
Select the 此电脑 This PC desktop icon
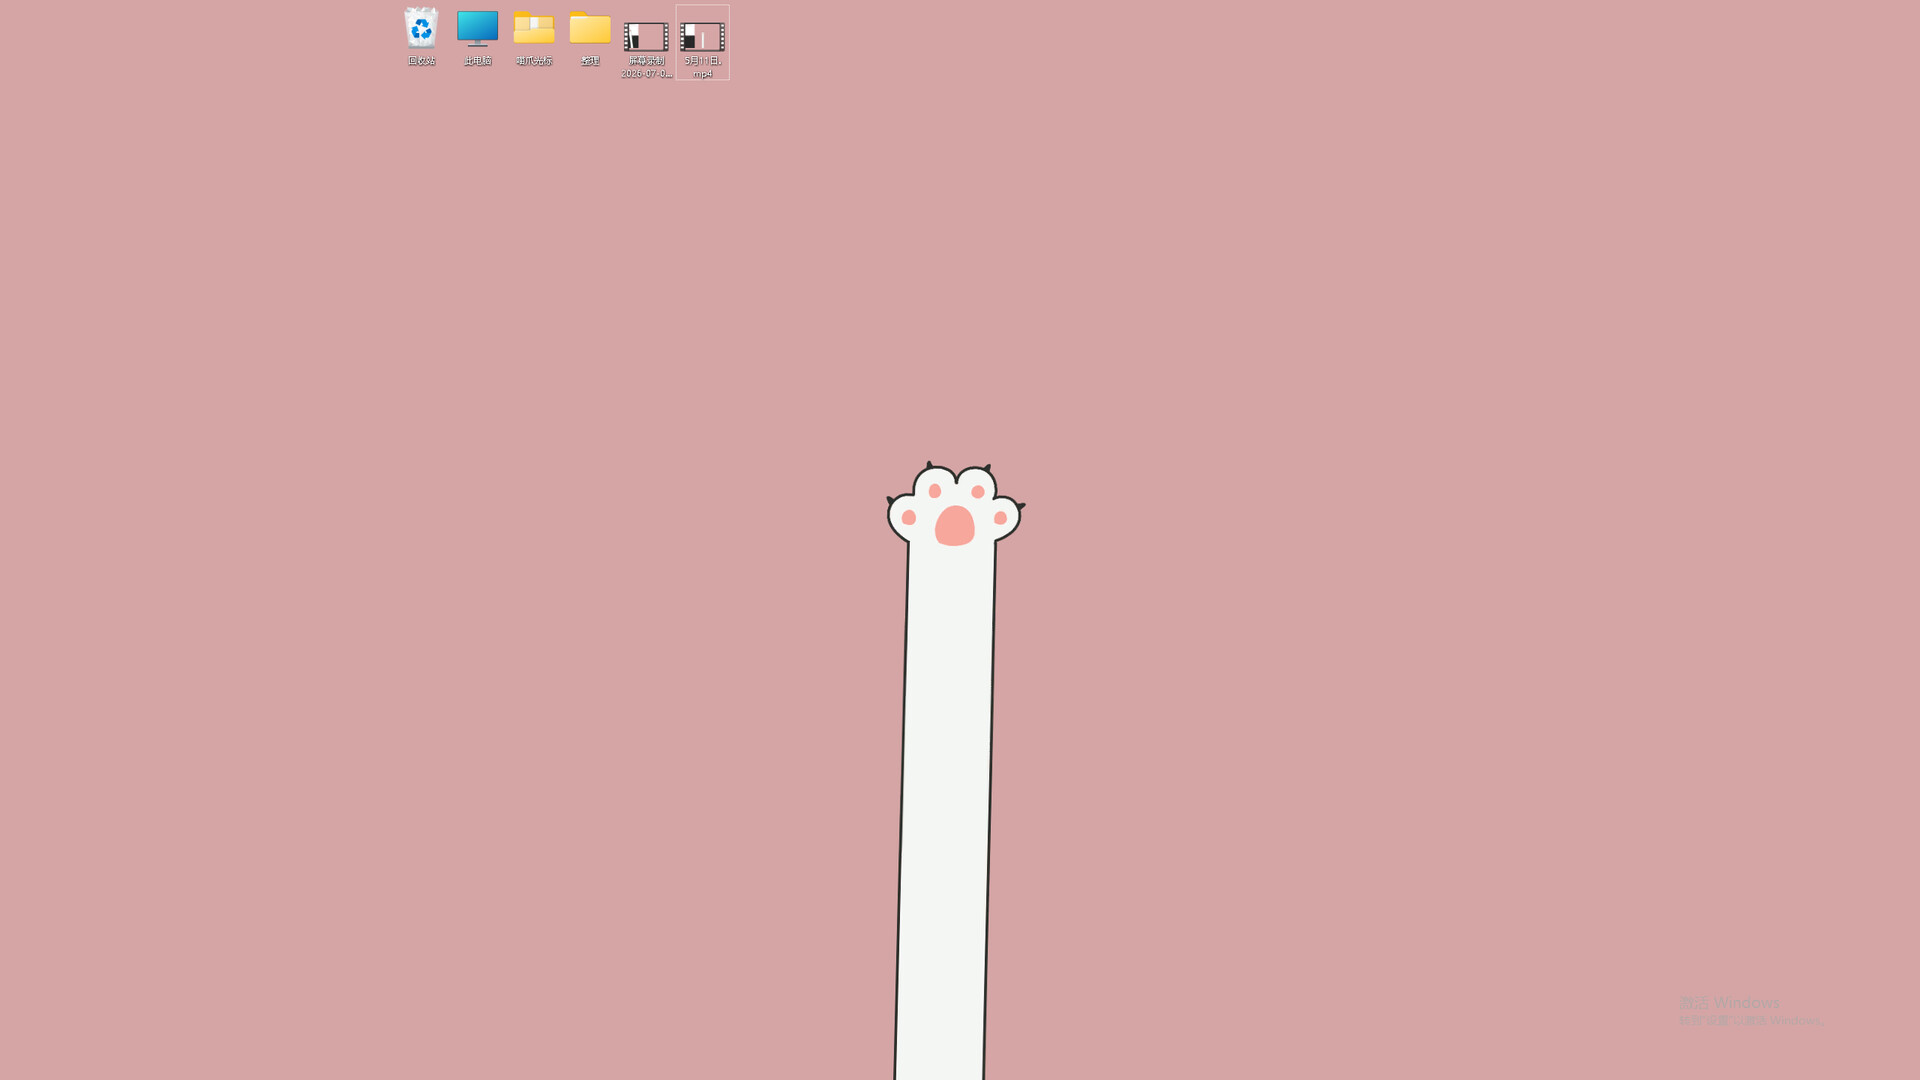point(477,37)
